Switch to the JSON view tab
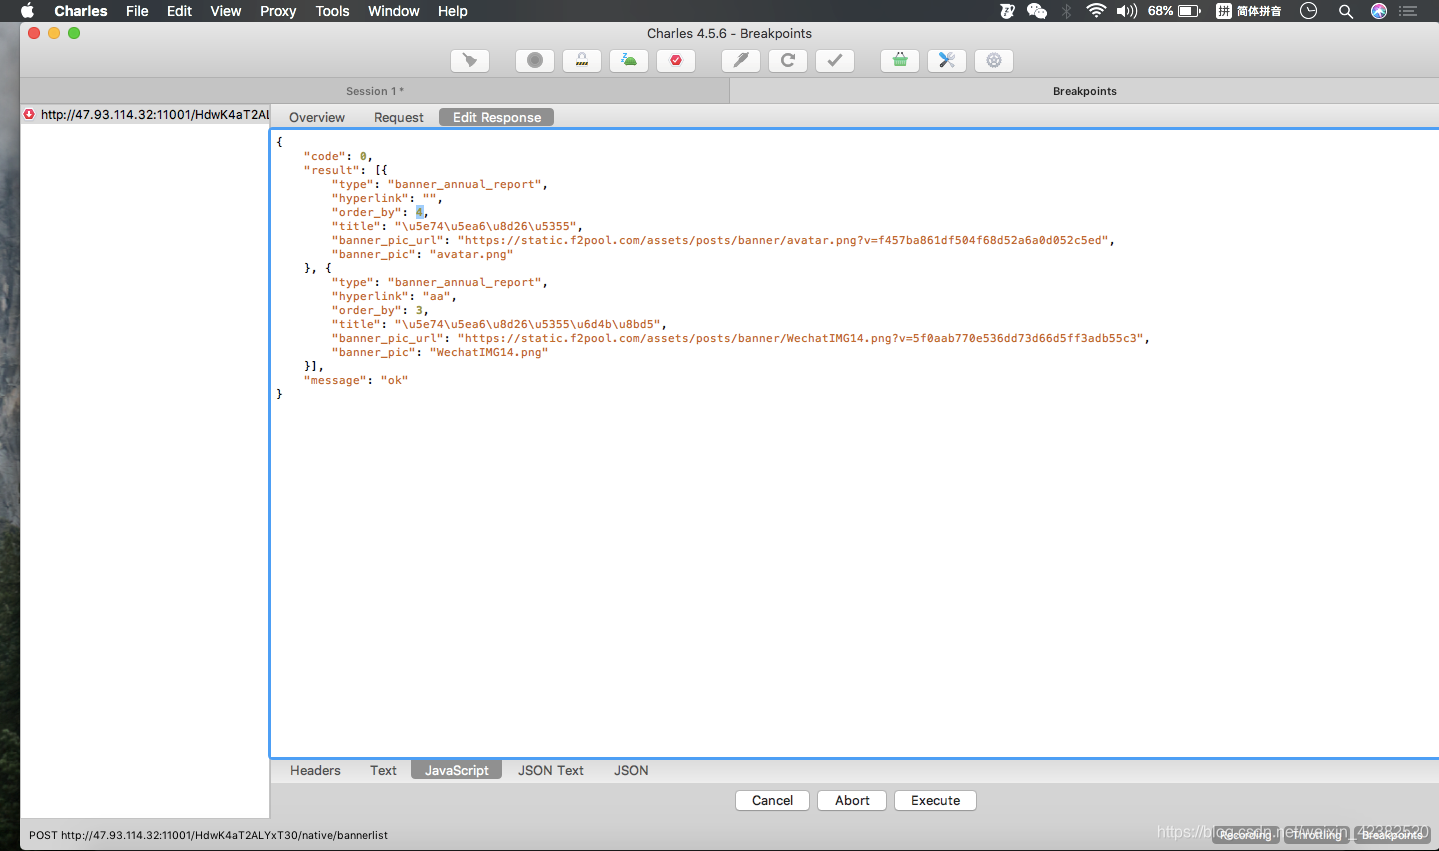 [631, 770]
